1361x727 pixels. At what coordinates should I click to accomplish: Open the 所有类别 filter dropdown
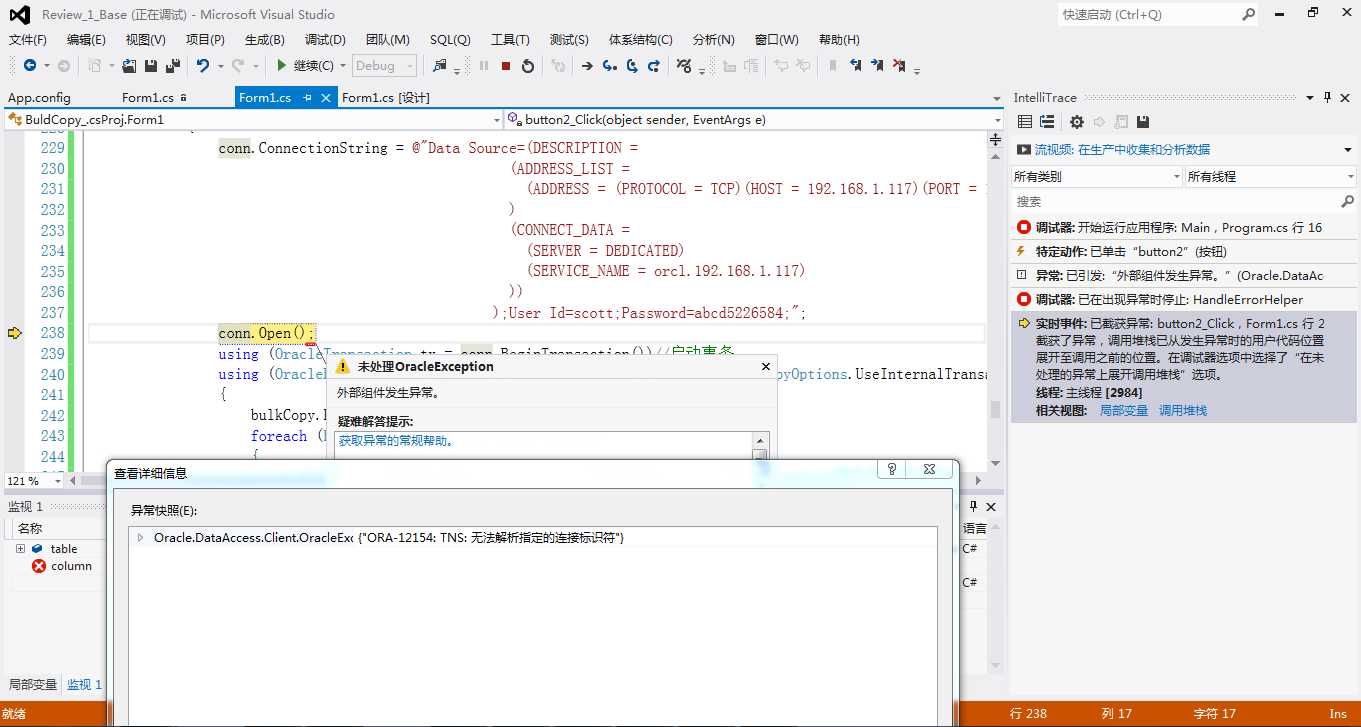pyautogui.click(x=1096, y=177)
